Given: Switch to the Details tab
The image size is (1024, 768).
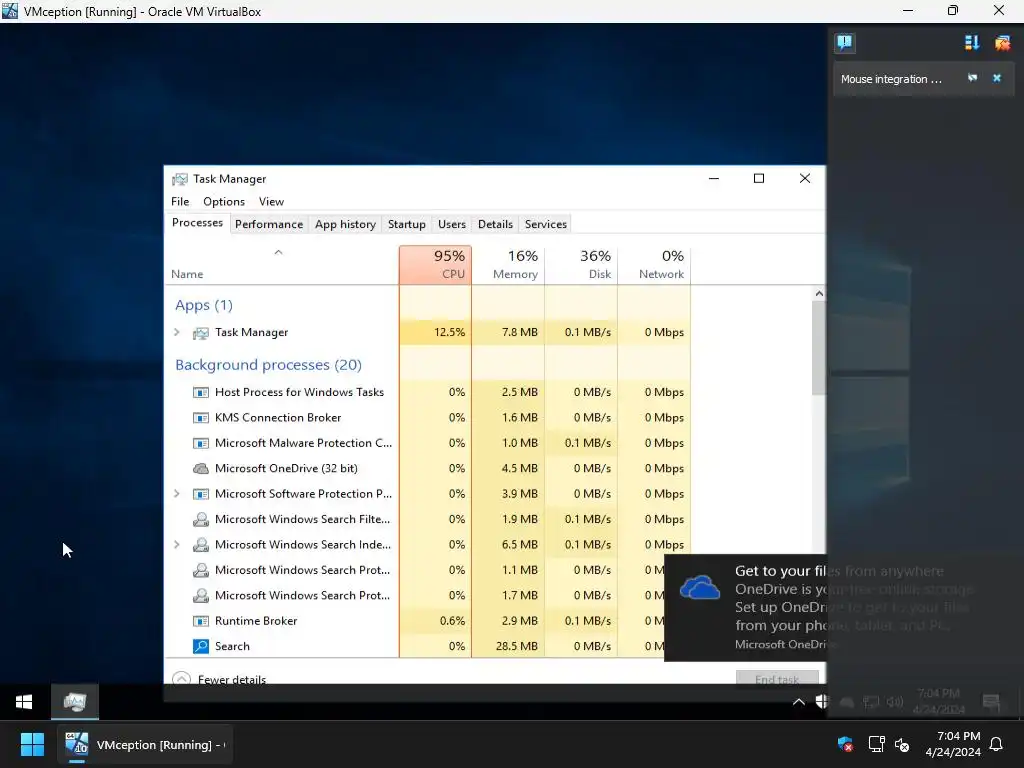Looking at the screenshot, I should (496, 224).
